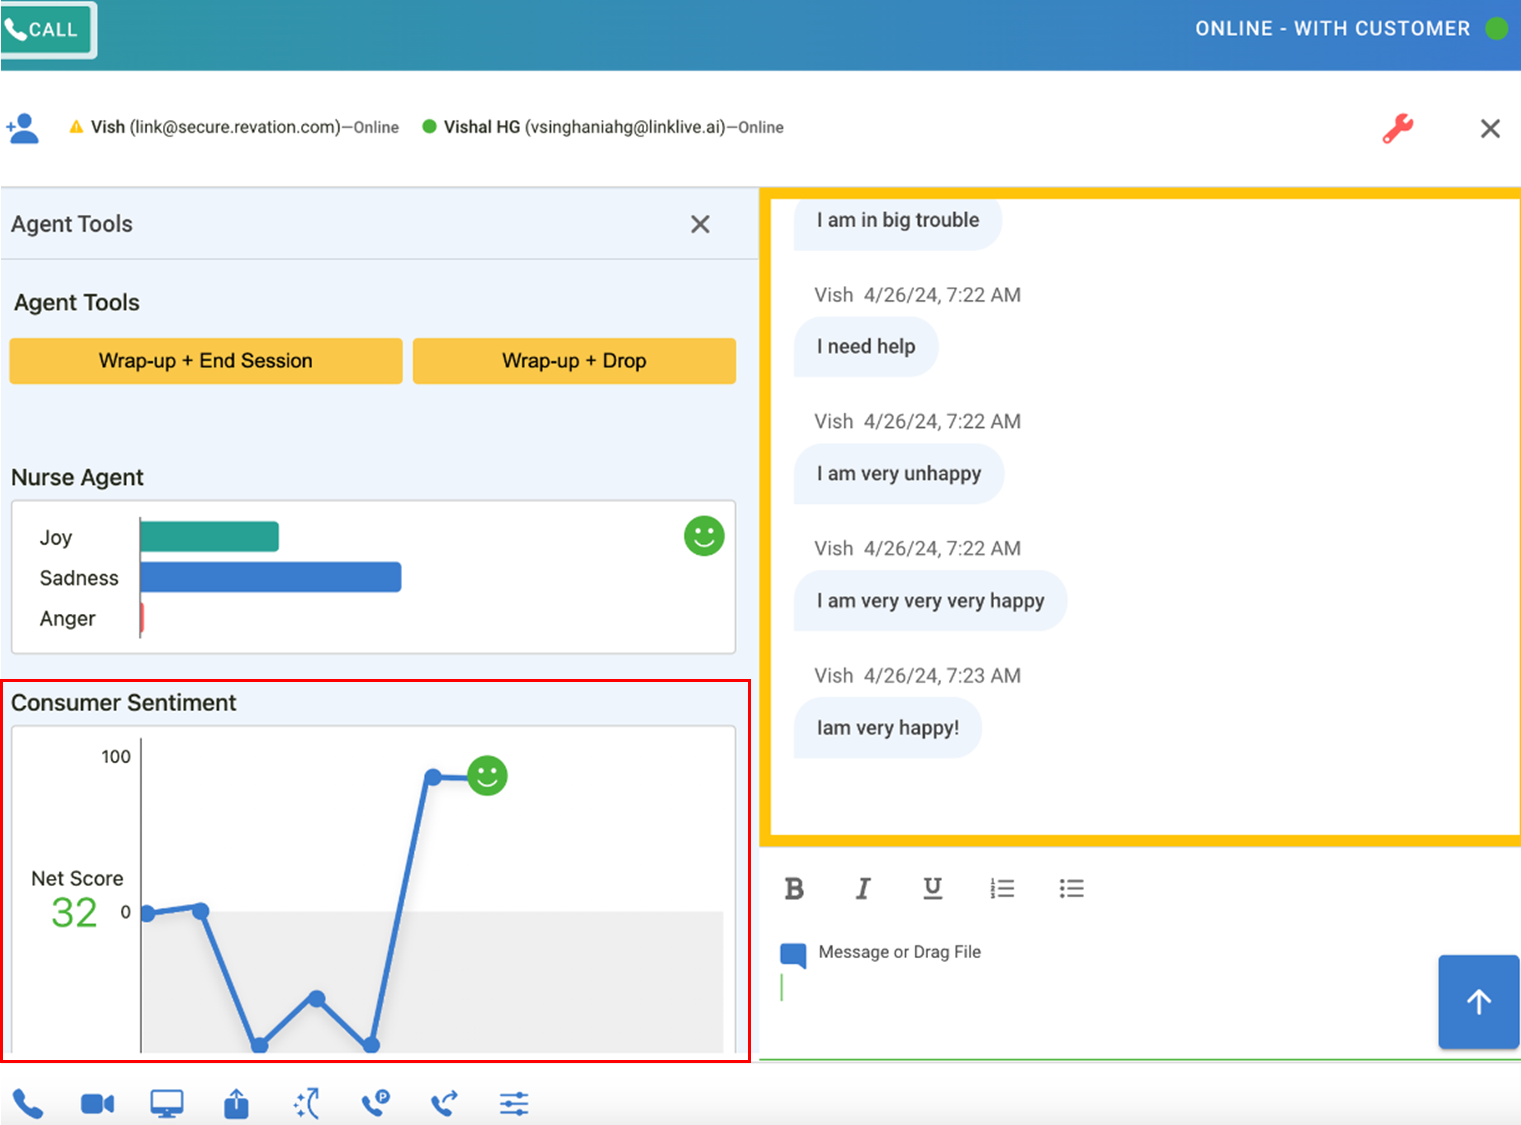Send message with blue arrow button
The image size is (1521, 1125).
pyautogui.click(x=1478, y=1002)
